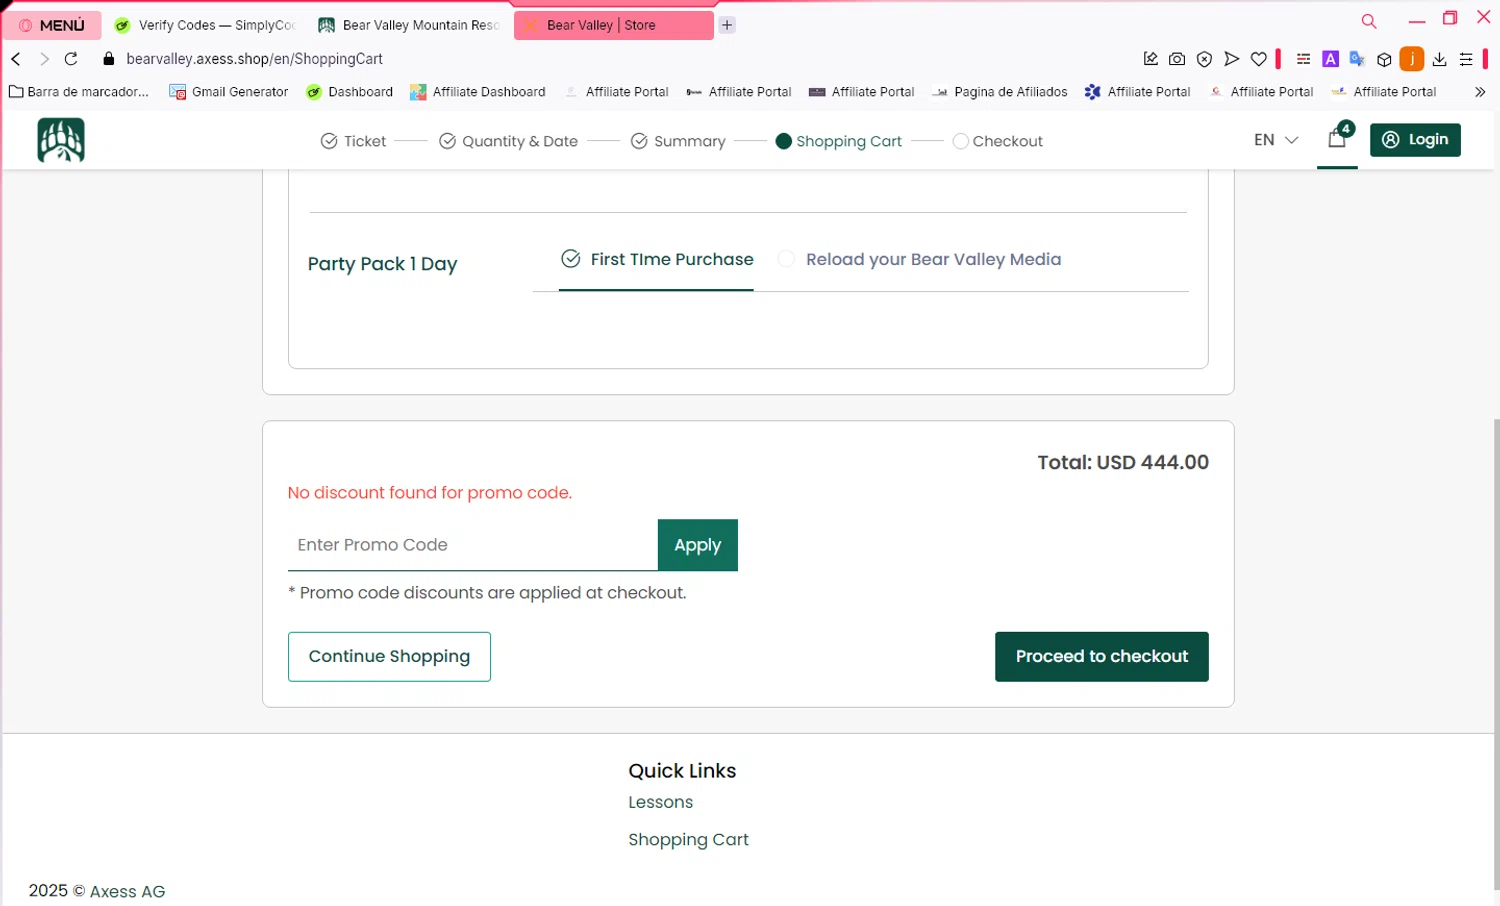Open the shopping bag cart icon

1338,138
